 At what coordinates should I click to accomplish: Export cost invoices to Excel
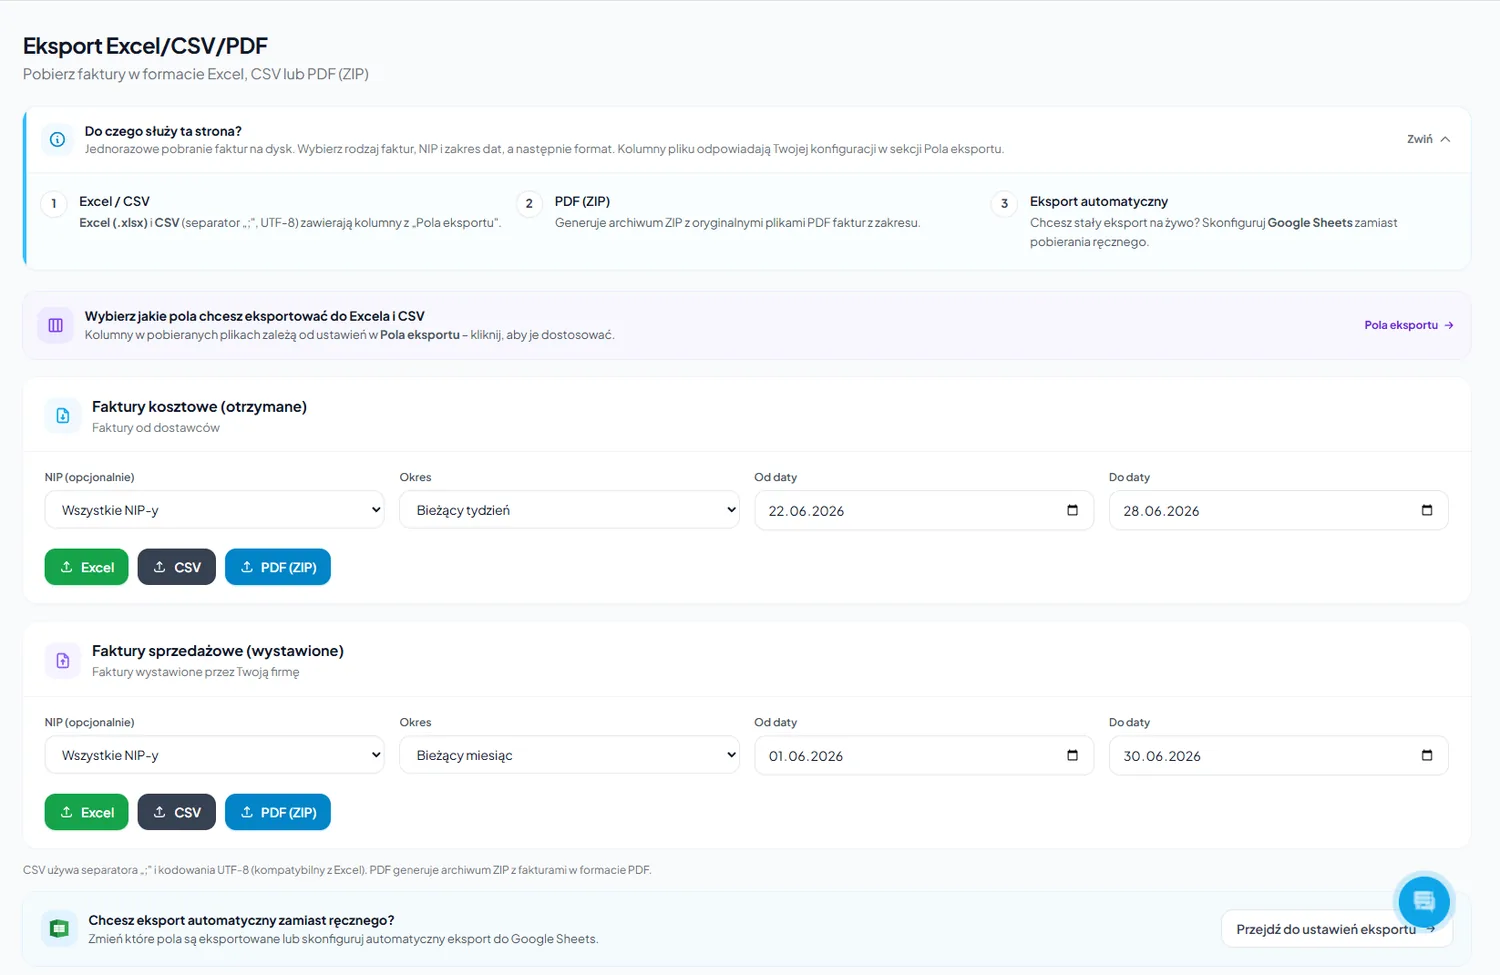87,567
